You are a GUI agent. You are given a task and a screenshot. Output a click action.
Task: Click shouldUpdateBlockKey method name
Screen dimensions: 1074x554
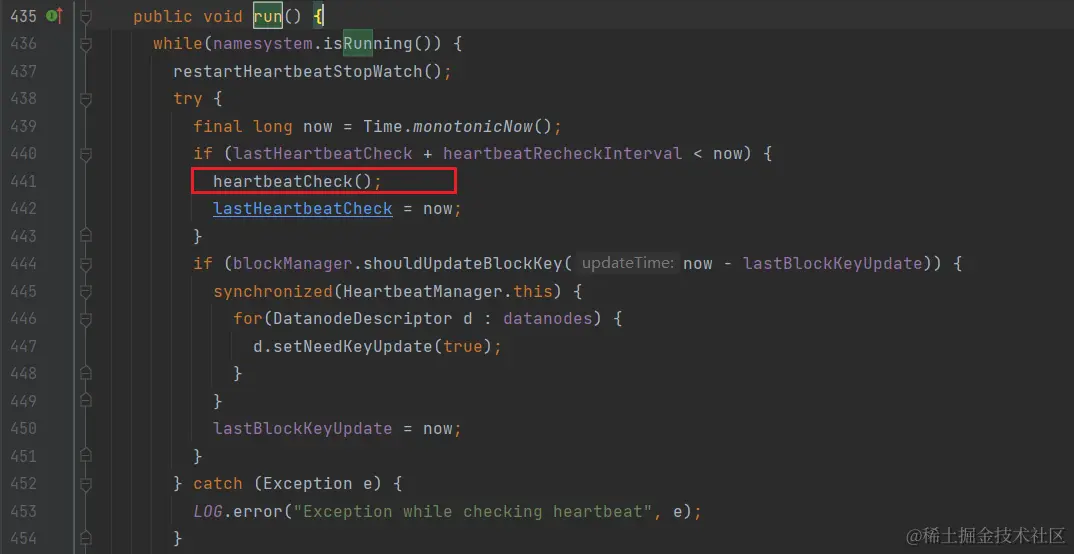[x=463, y=264]
